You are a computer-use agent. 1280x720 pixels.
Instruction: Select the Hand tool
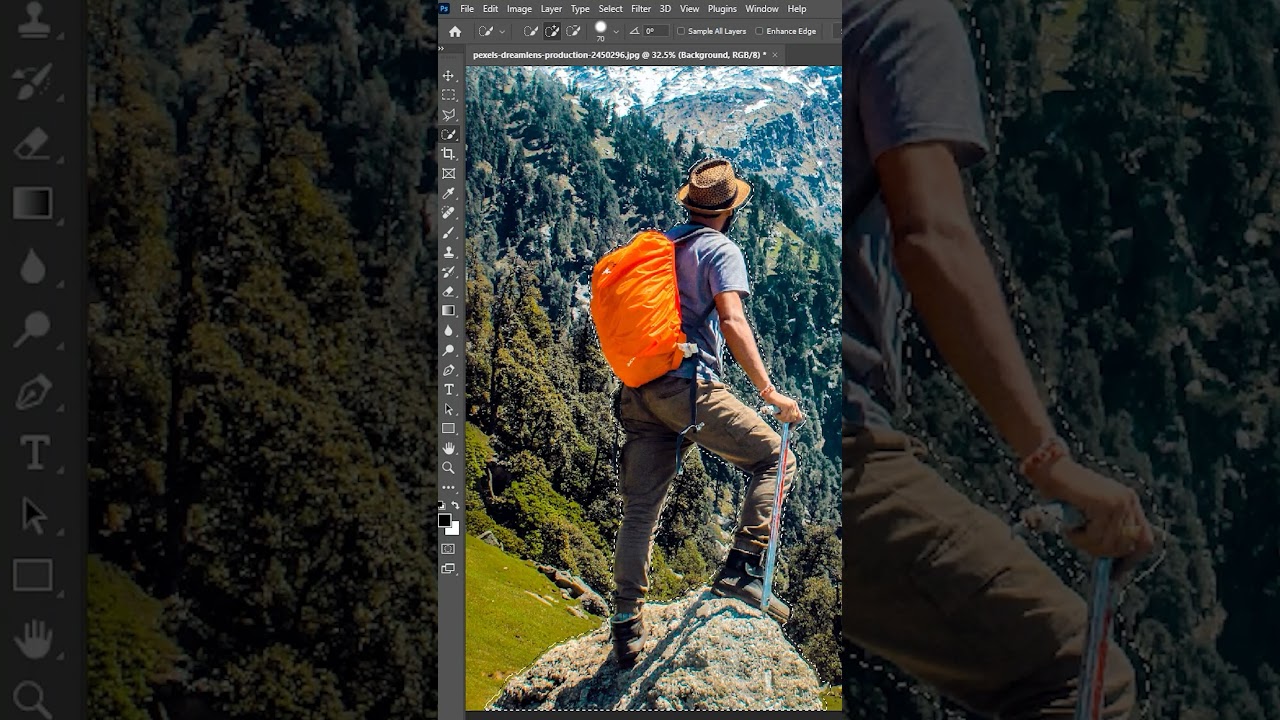[449, 448]
